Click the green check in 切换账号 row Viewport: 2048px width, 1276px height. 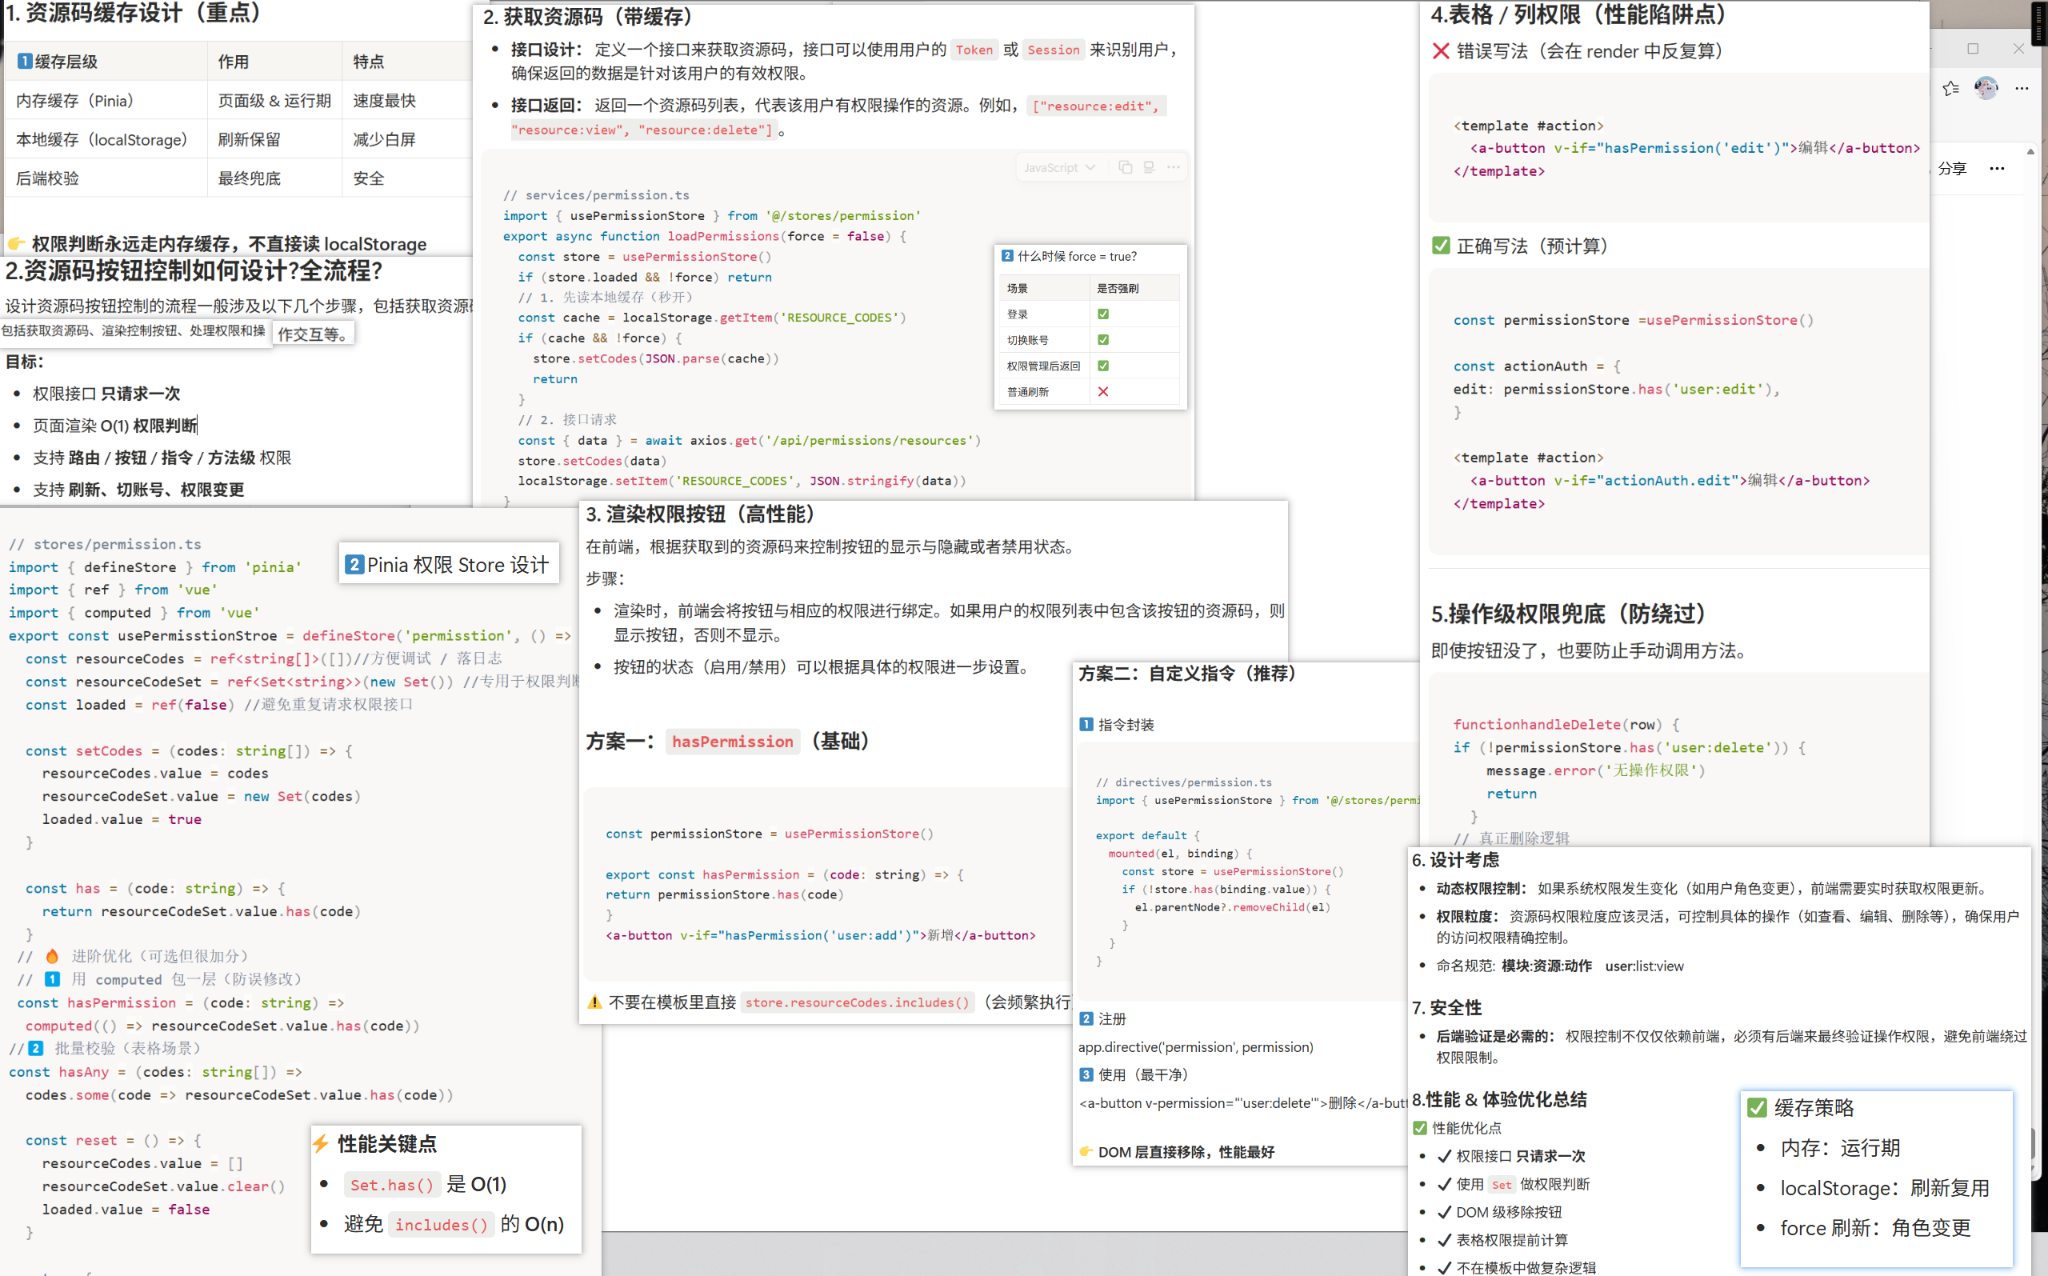coord(1103,340)
